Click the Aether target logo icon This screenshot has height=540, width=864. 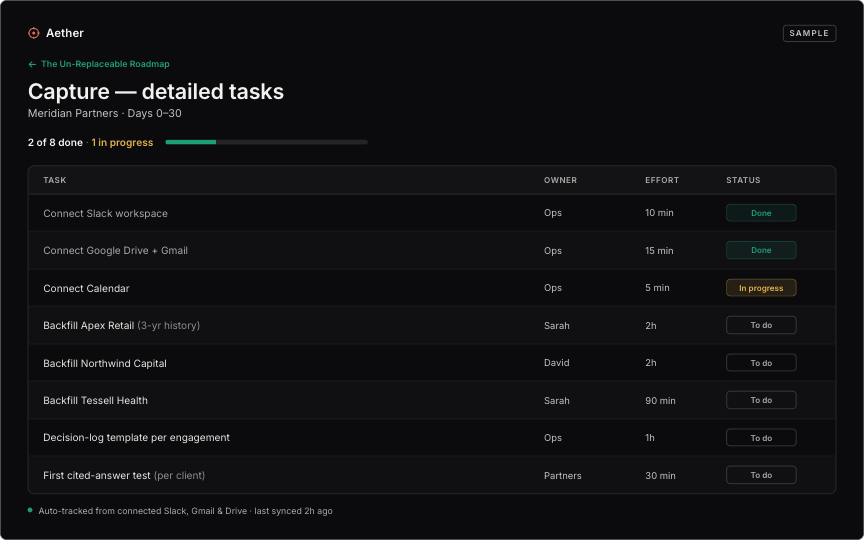(x=34, y=33)
